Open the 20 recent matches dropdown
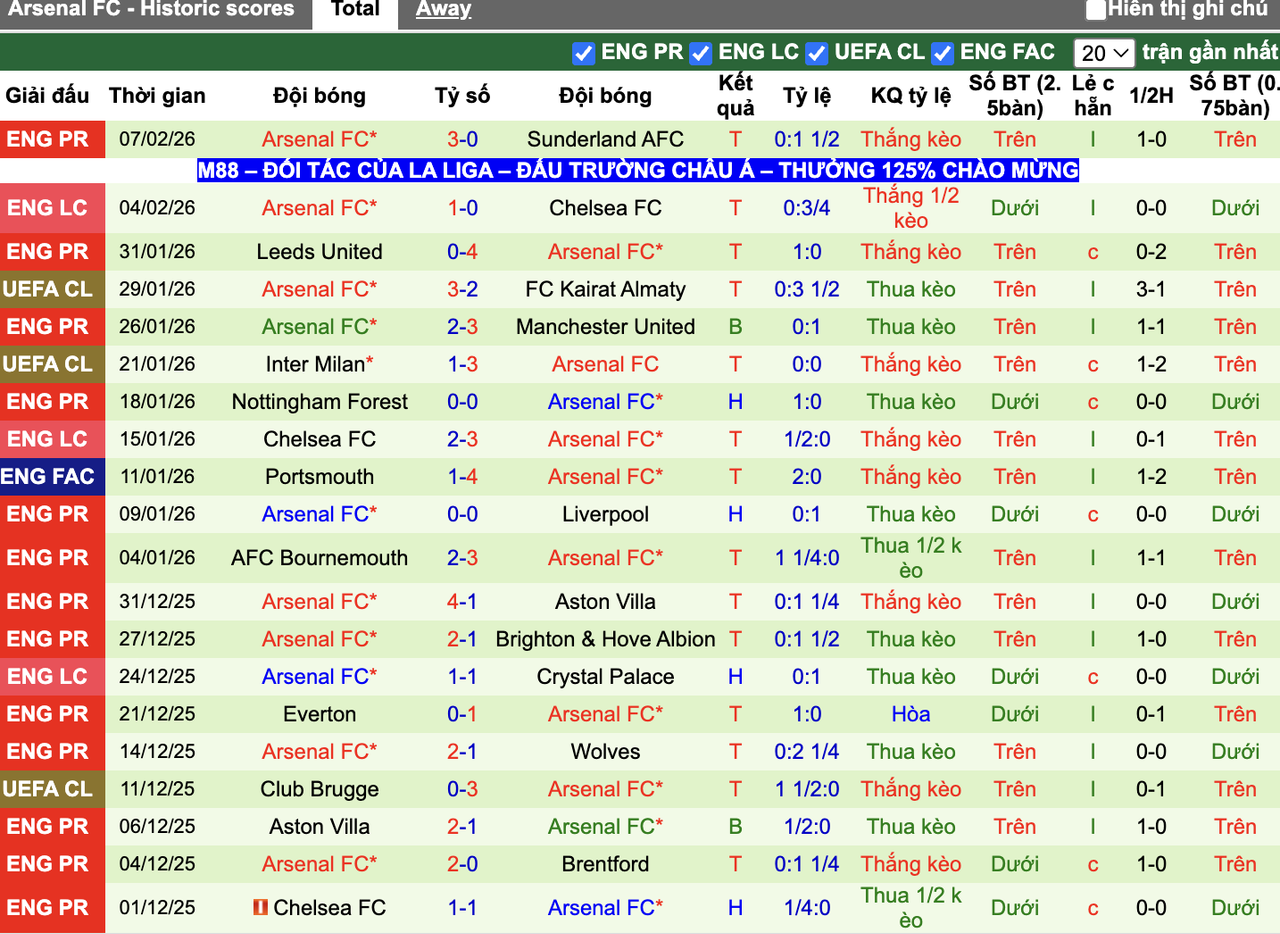 click(1104, 53)
